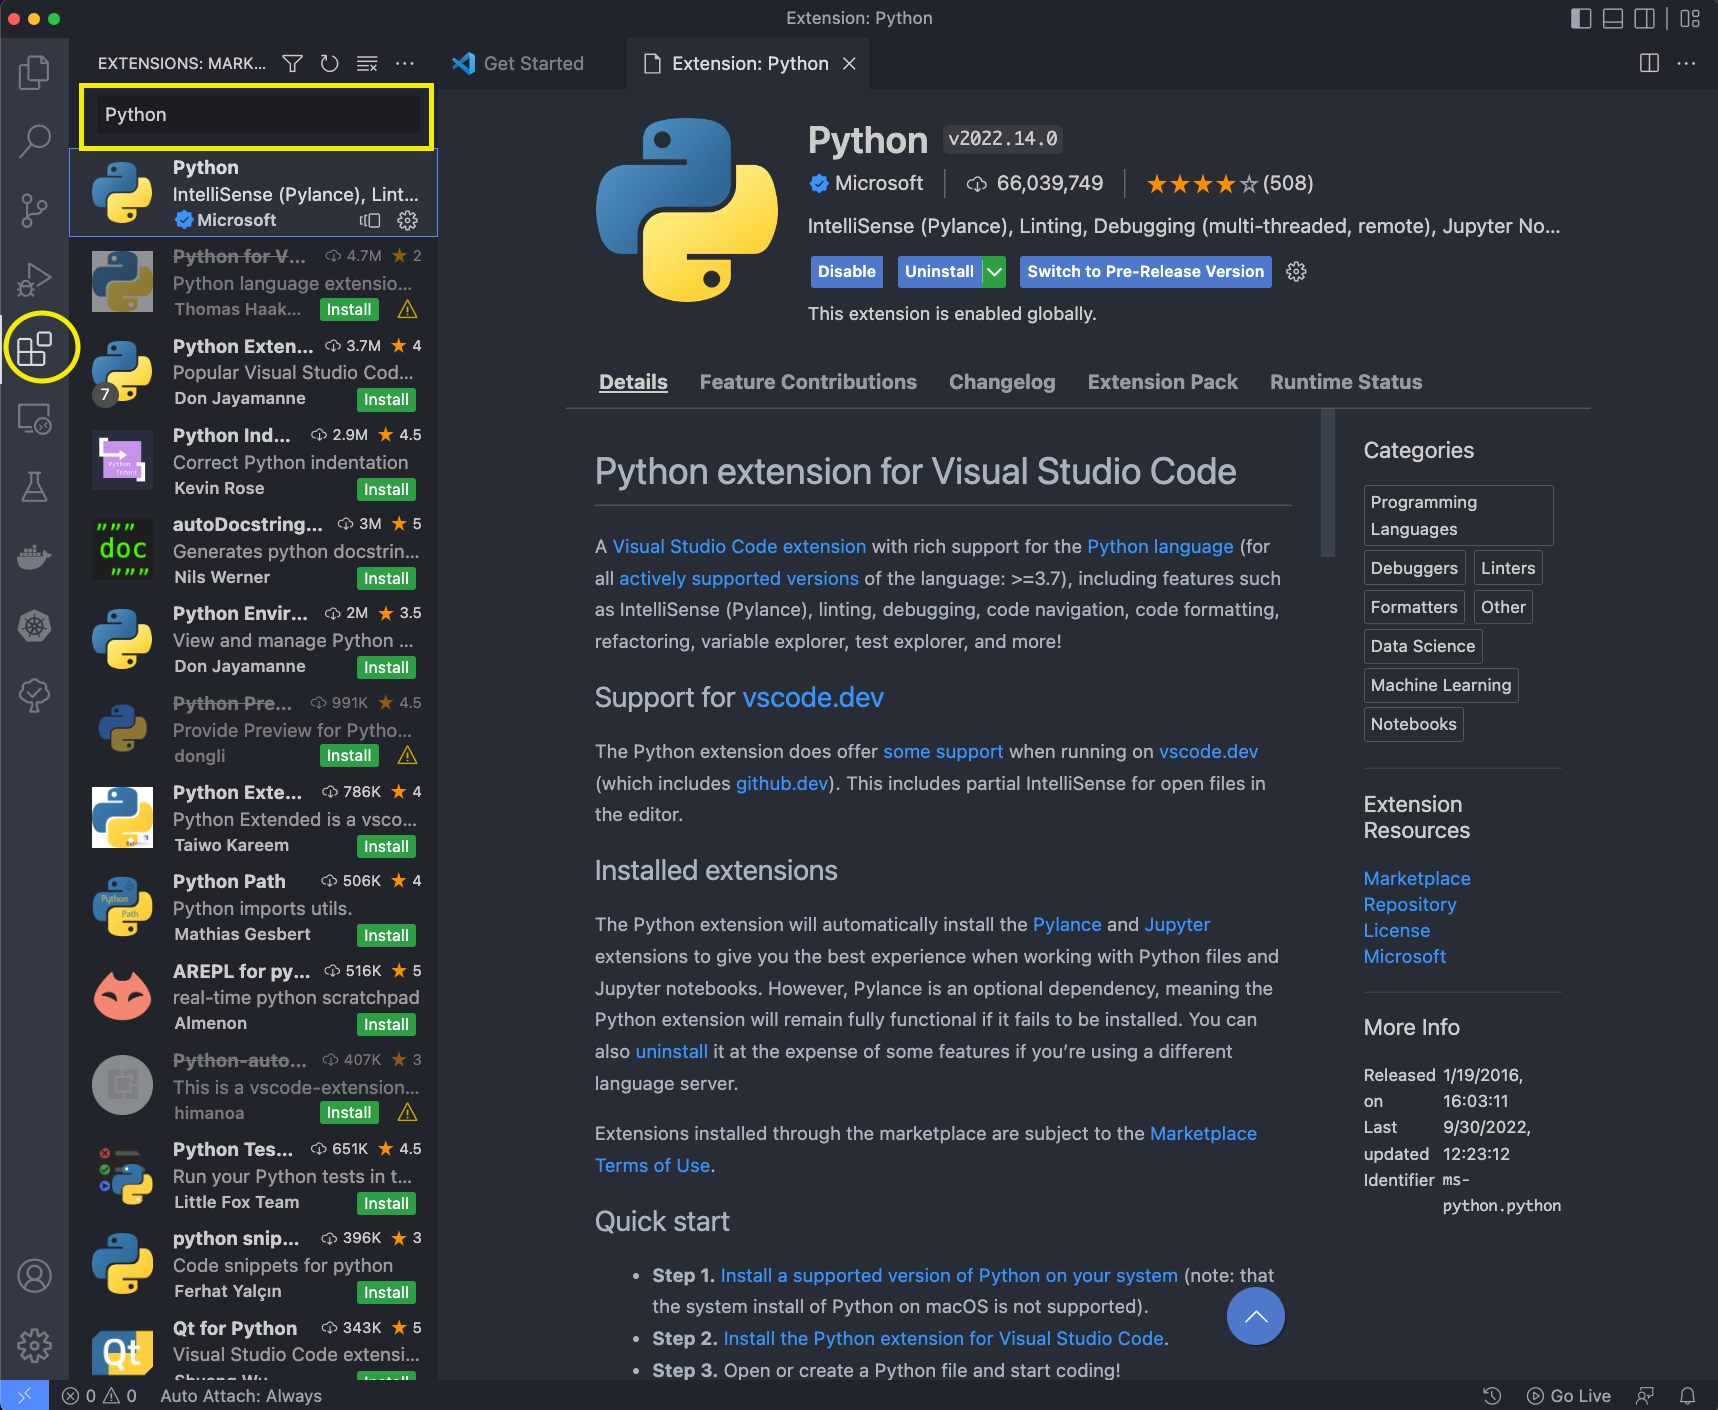Open the Runtime Status tab
Viewport: 1718px width, 1410px height.
click(x=1346, y=382)
